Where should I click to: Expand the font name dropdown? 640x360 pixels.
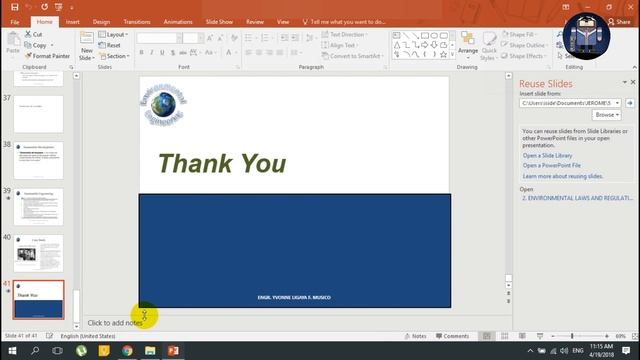tap(179, 38)
